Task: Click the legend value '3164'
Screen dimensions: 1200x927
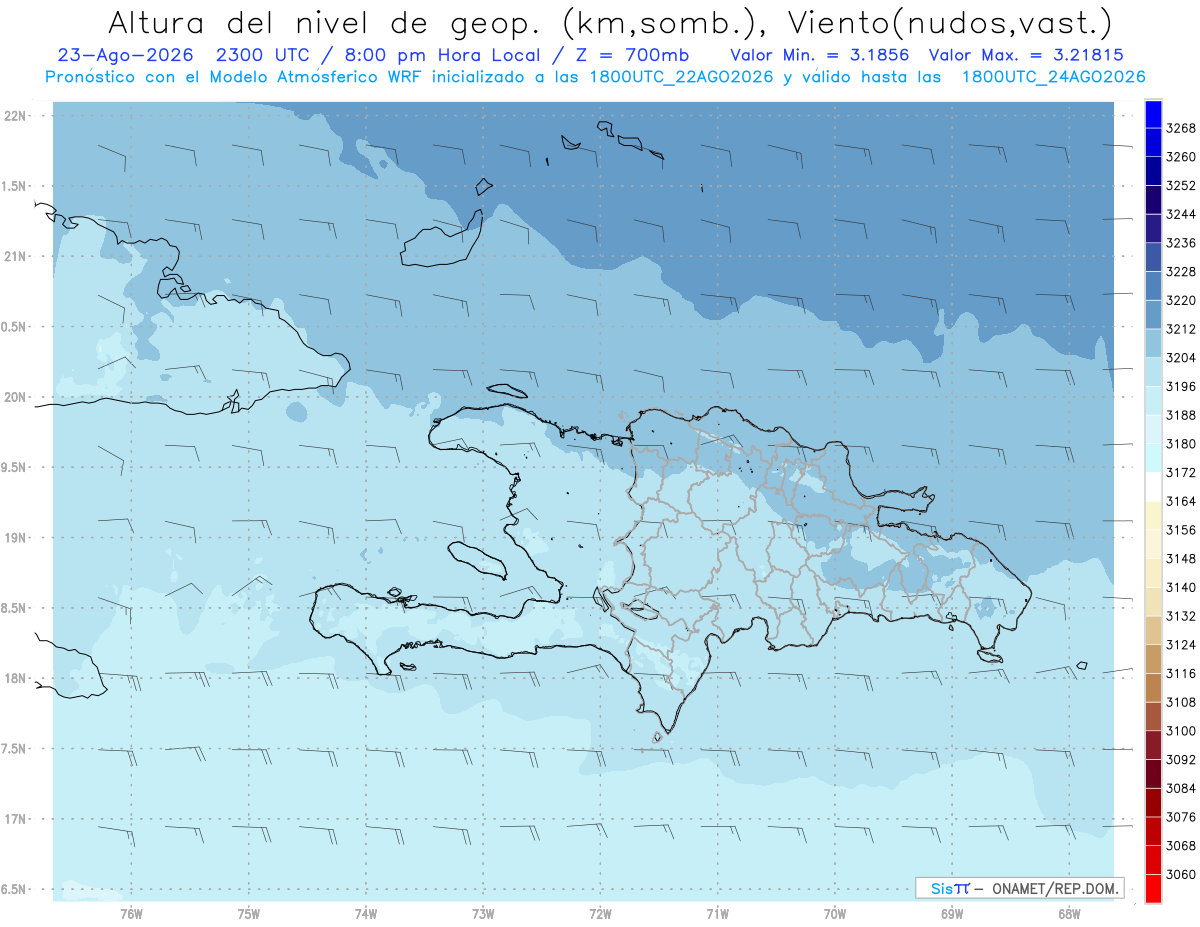Action: (x=1181, y=501)
